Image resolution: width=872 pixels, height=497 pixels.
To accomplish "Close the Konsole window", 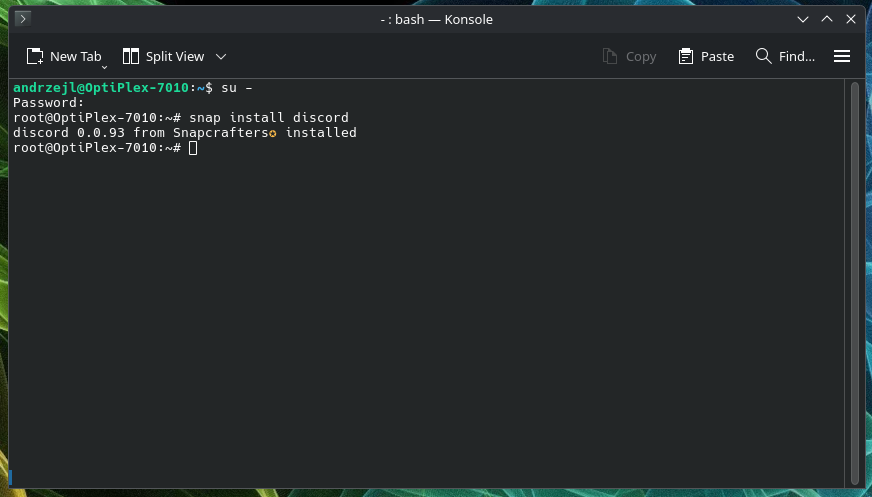I will 851,19.
